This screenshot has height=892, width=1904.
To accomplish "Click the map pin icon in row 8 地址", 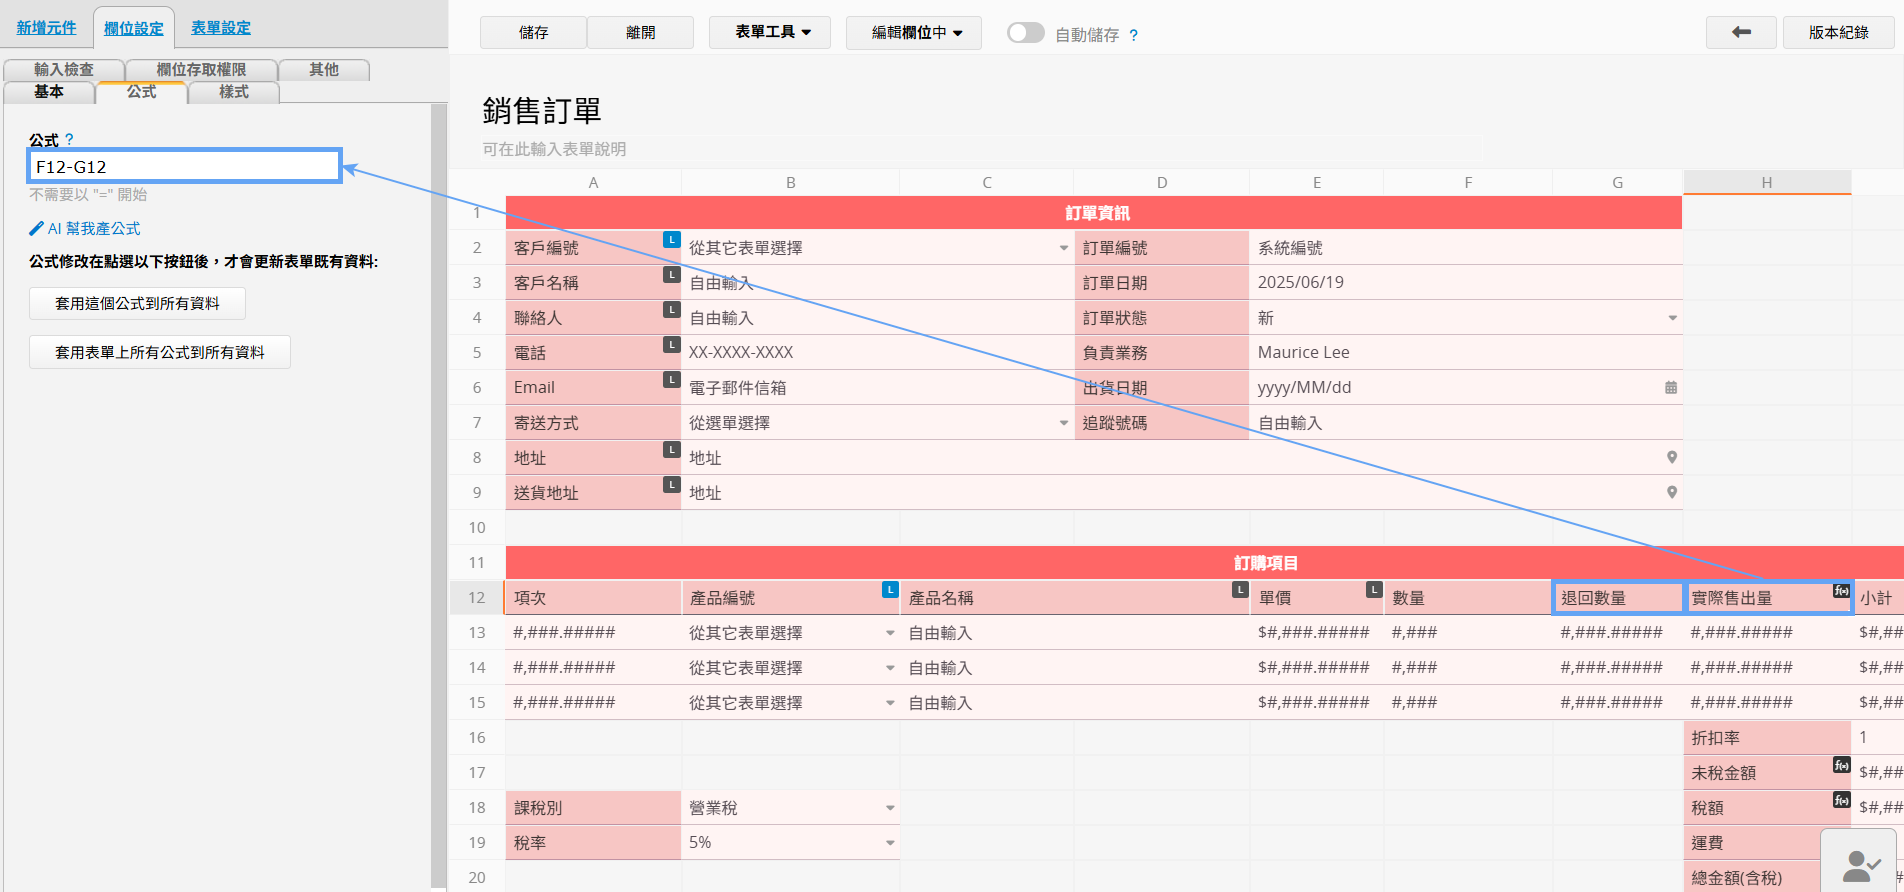I will (x=1671, y=457).
